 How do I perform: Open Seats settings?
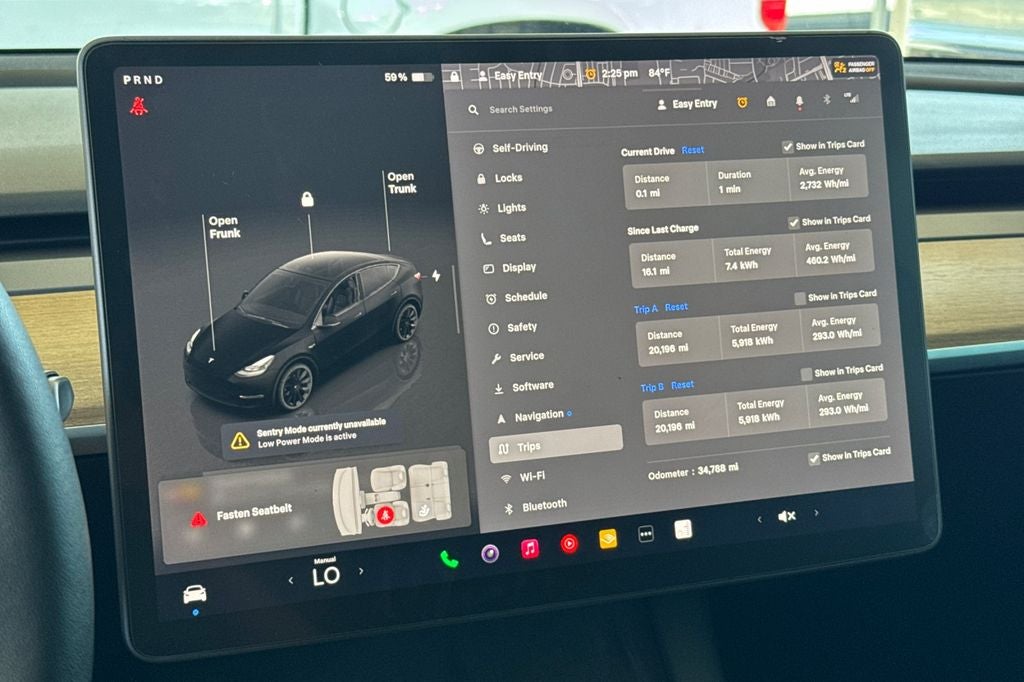[x=503, y=238]
